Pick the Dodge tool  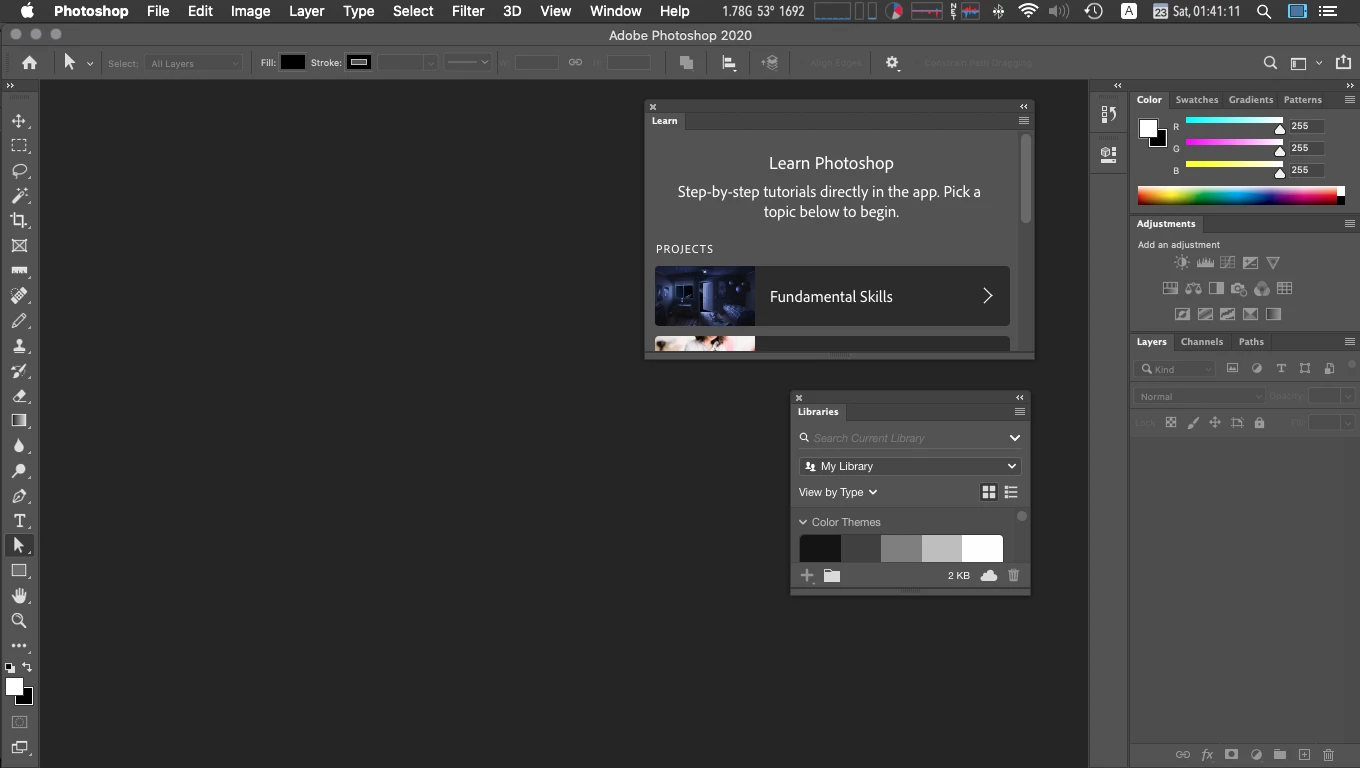pyautogui.click(x=19, y=471)
